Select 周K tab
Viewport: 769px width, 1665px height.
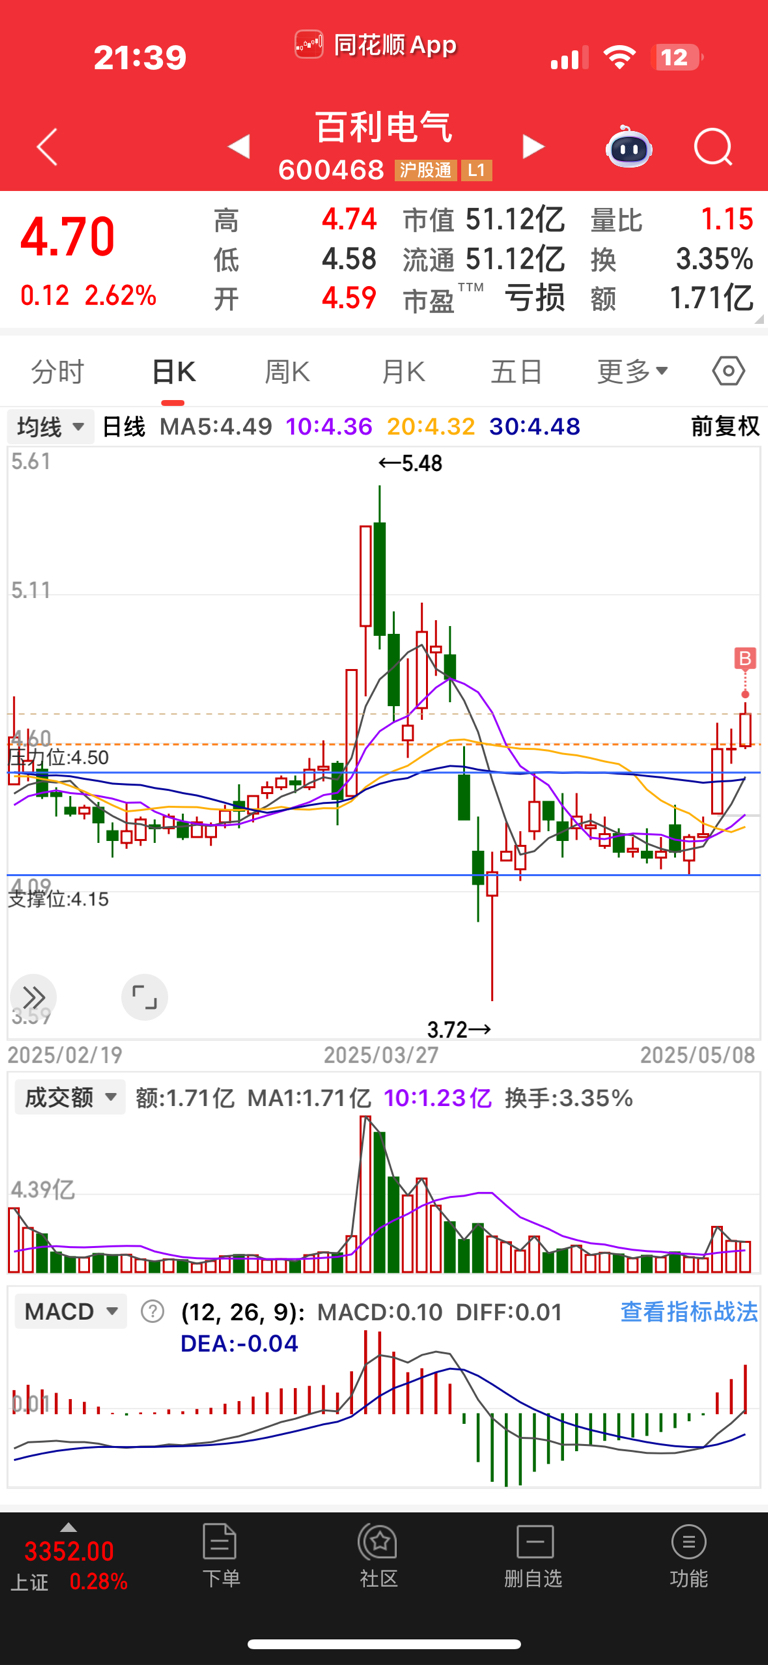pos(288,372)
